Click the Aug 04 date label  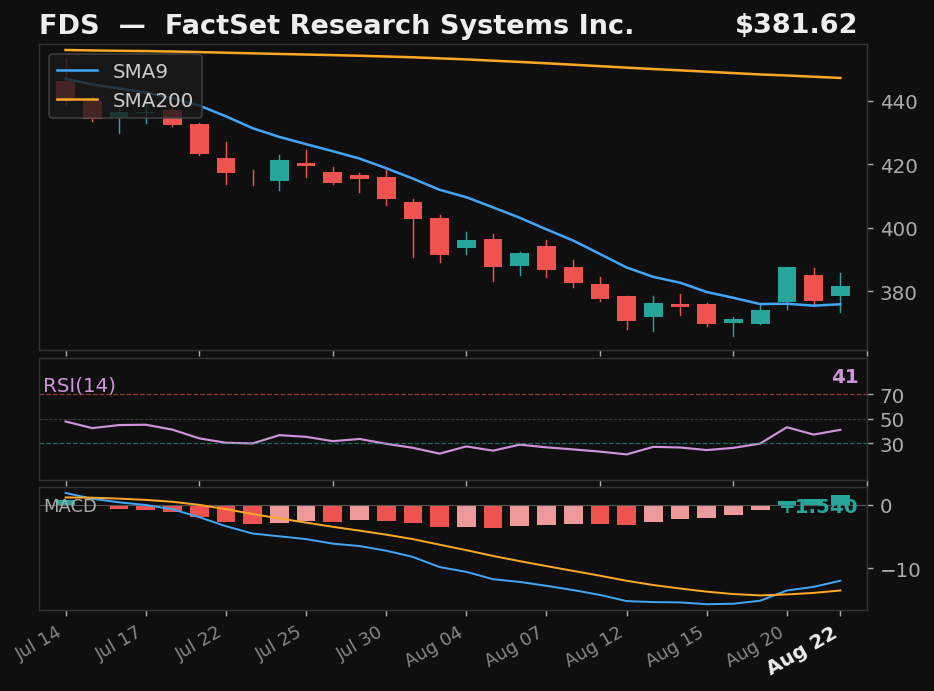tap(435, 646)
